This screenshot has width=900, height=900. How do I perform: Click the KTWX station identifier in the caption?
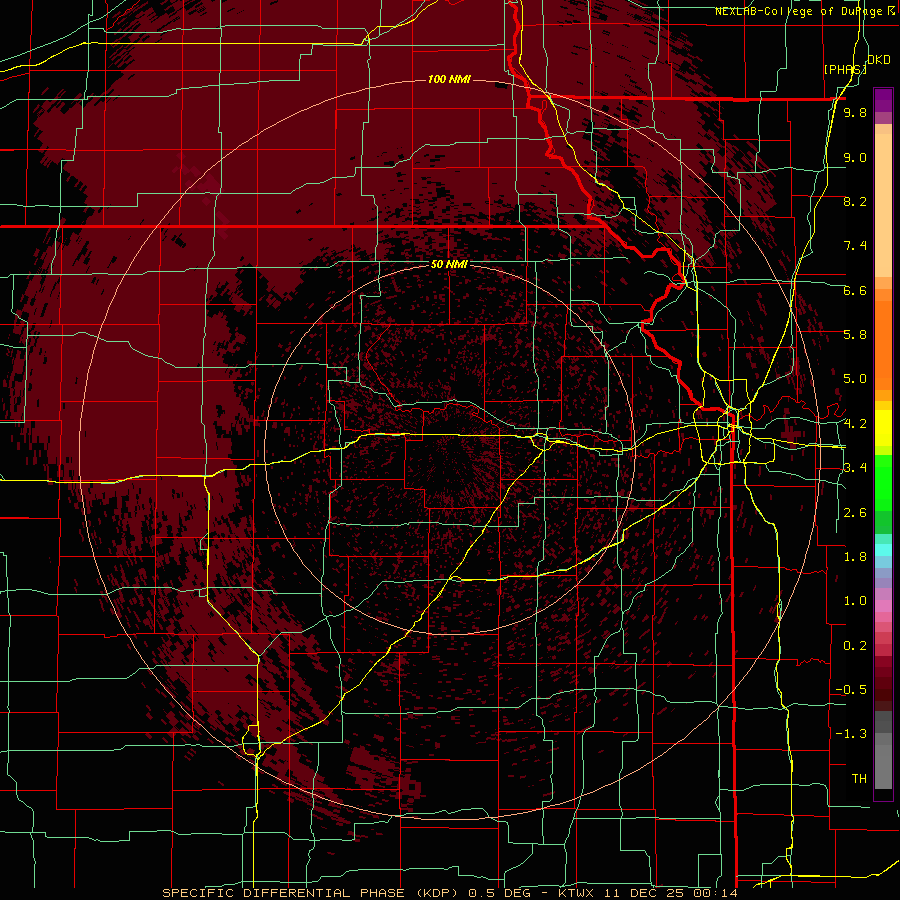tap(576, 893)
